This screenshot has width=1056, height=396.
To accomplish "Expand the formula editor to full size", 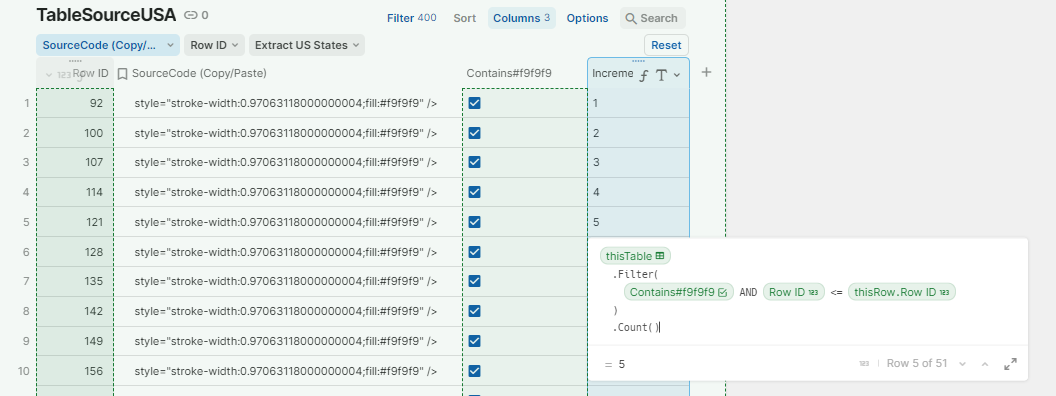I will pos(1010,364).
